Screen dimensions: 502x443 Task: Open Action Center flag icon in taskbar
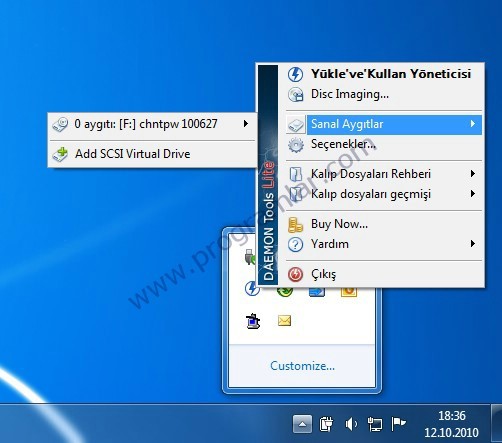pos(398,424)
